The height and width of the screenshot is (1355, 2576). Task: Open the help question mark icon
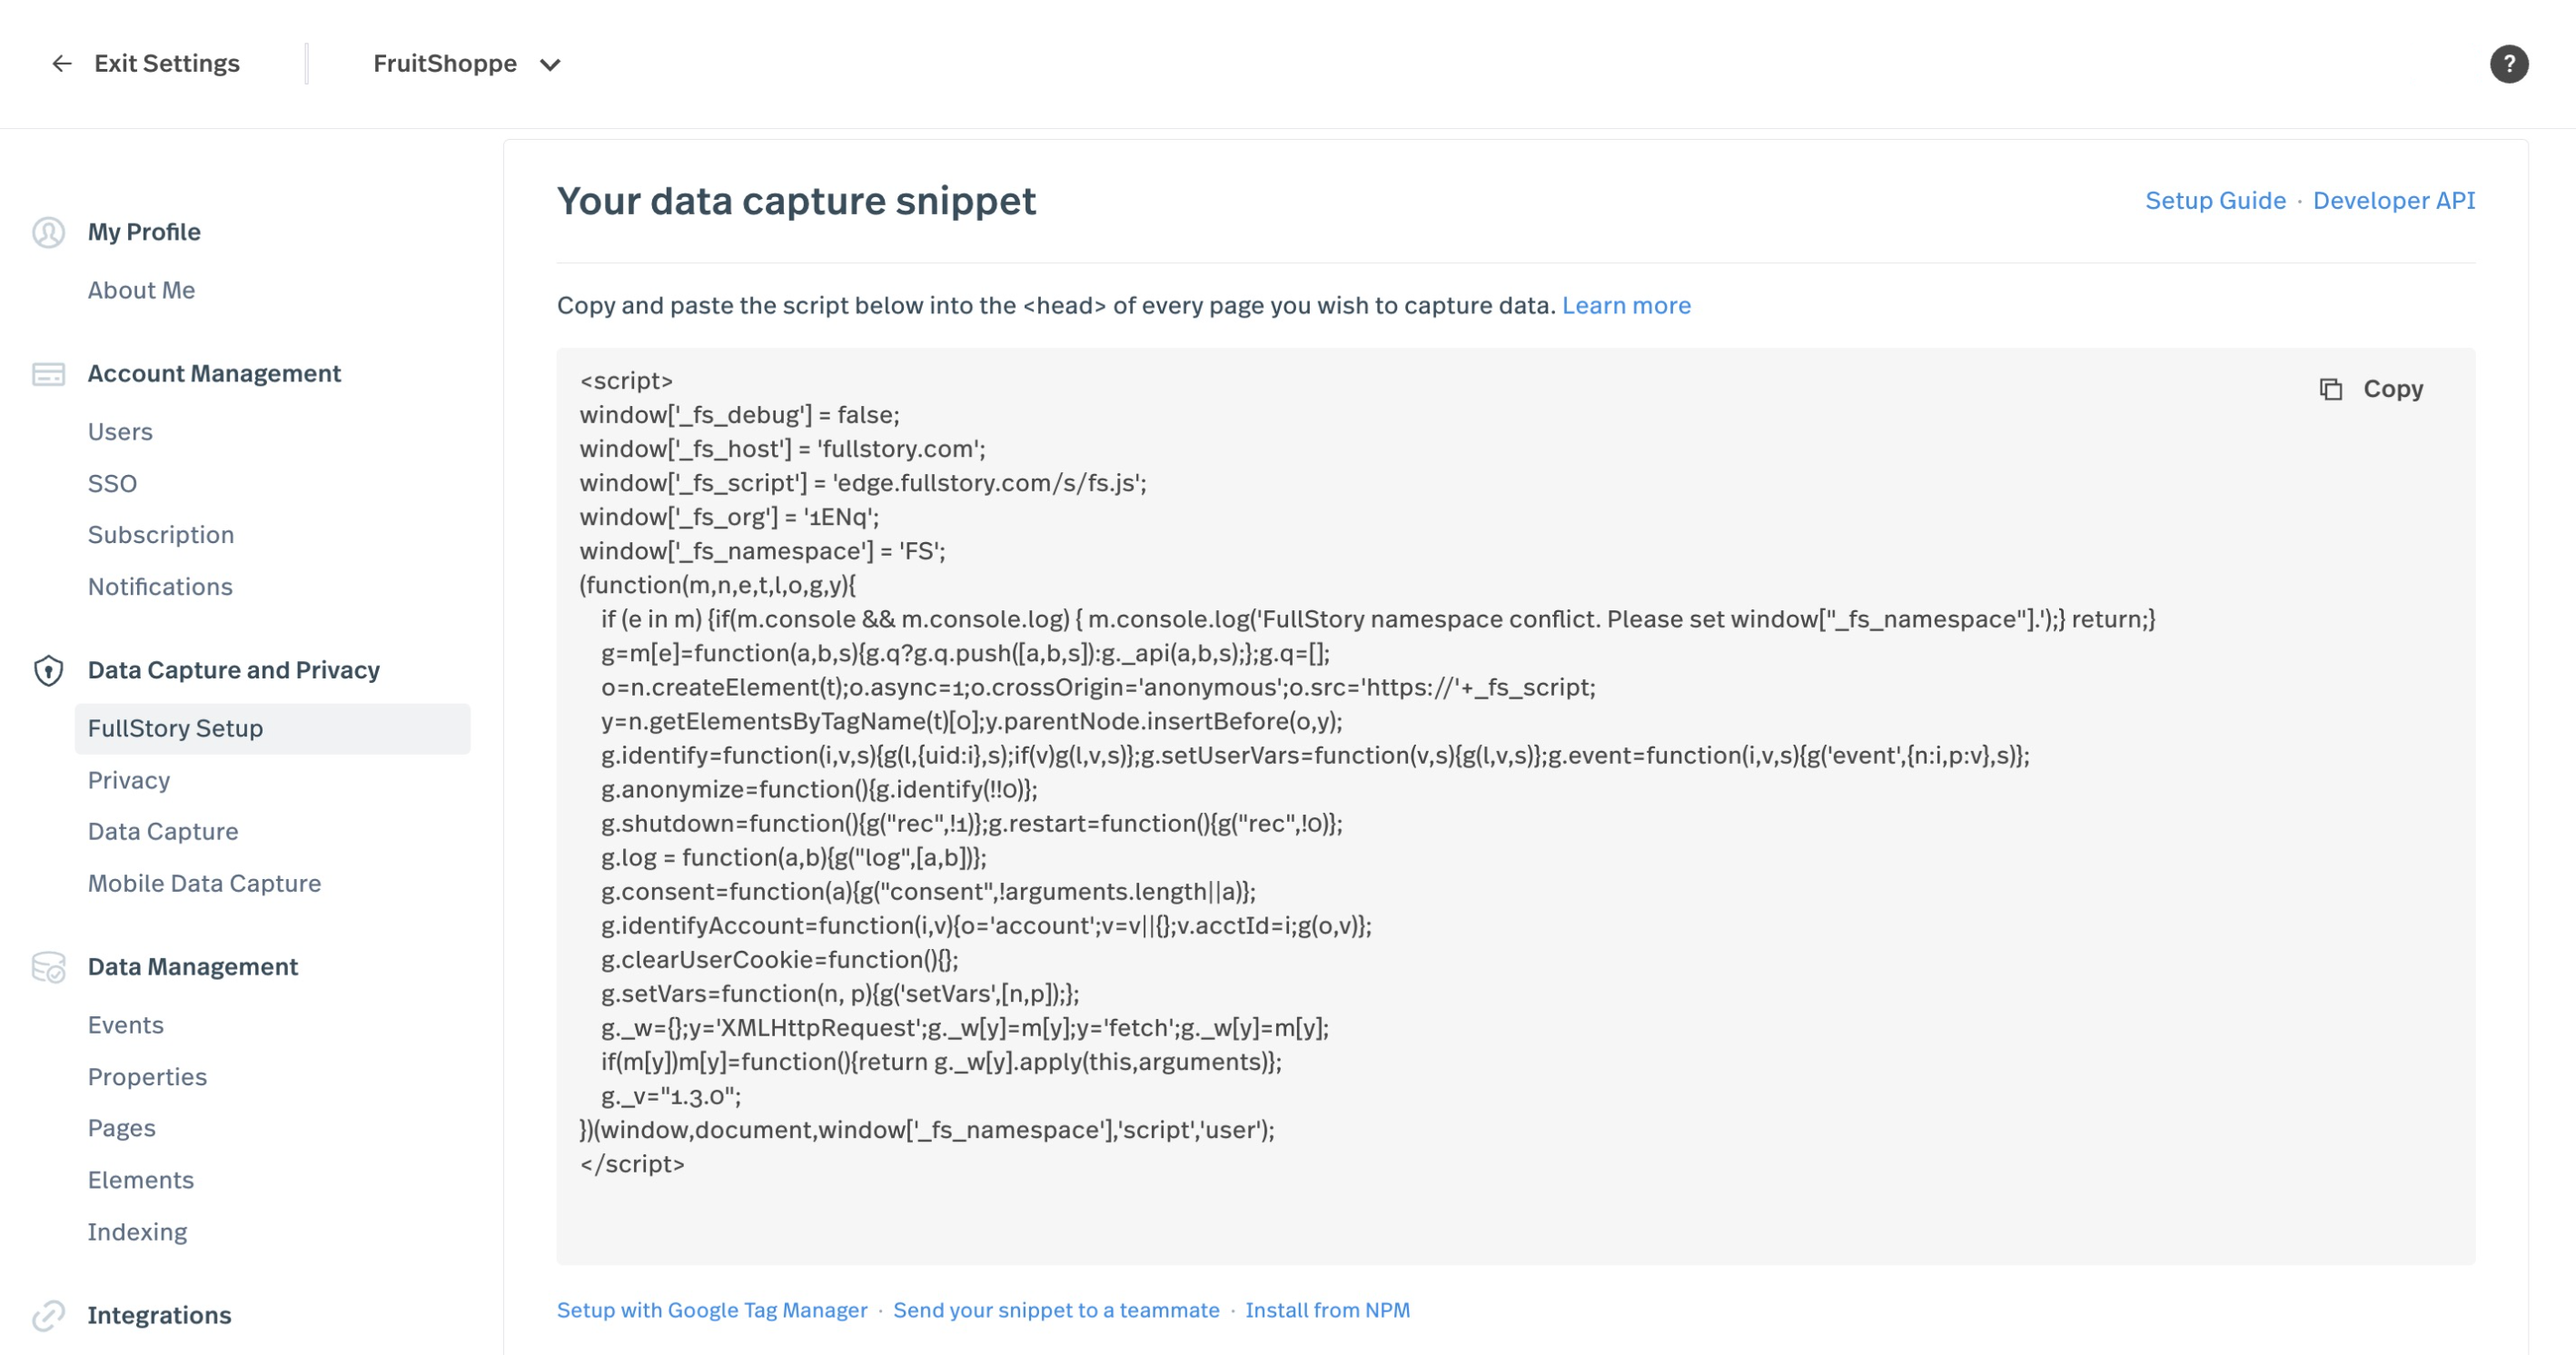pyautogui.click(x=2508, y=64)
